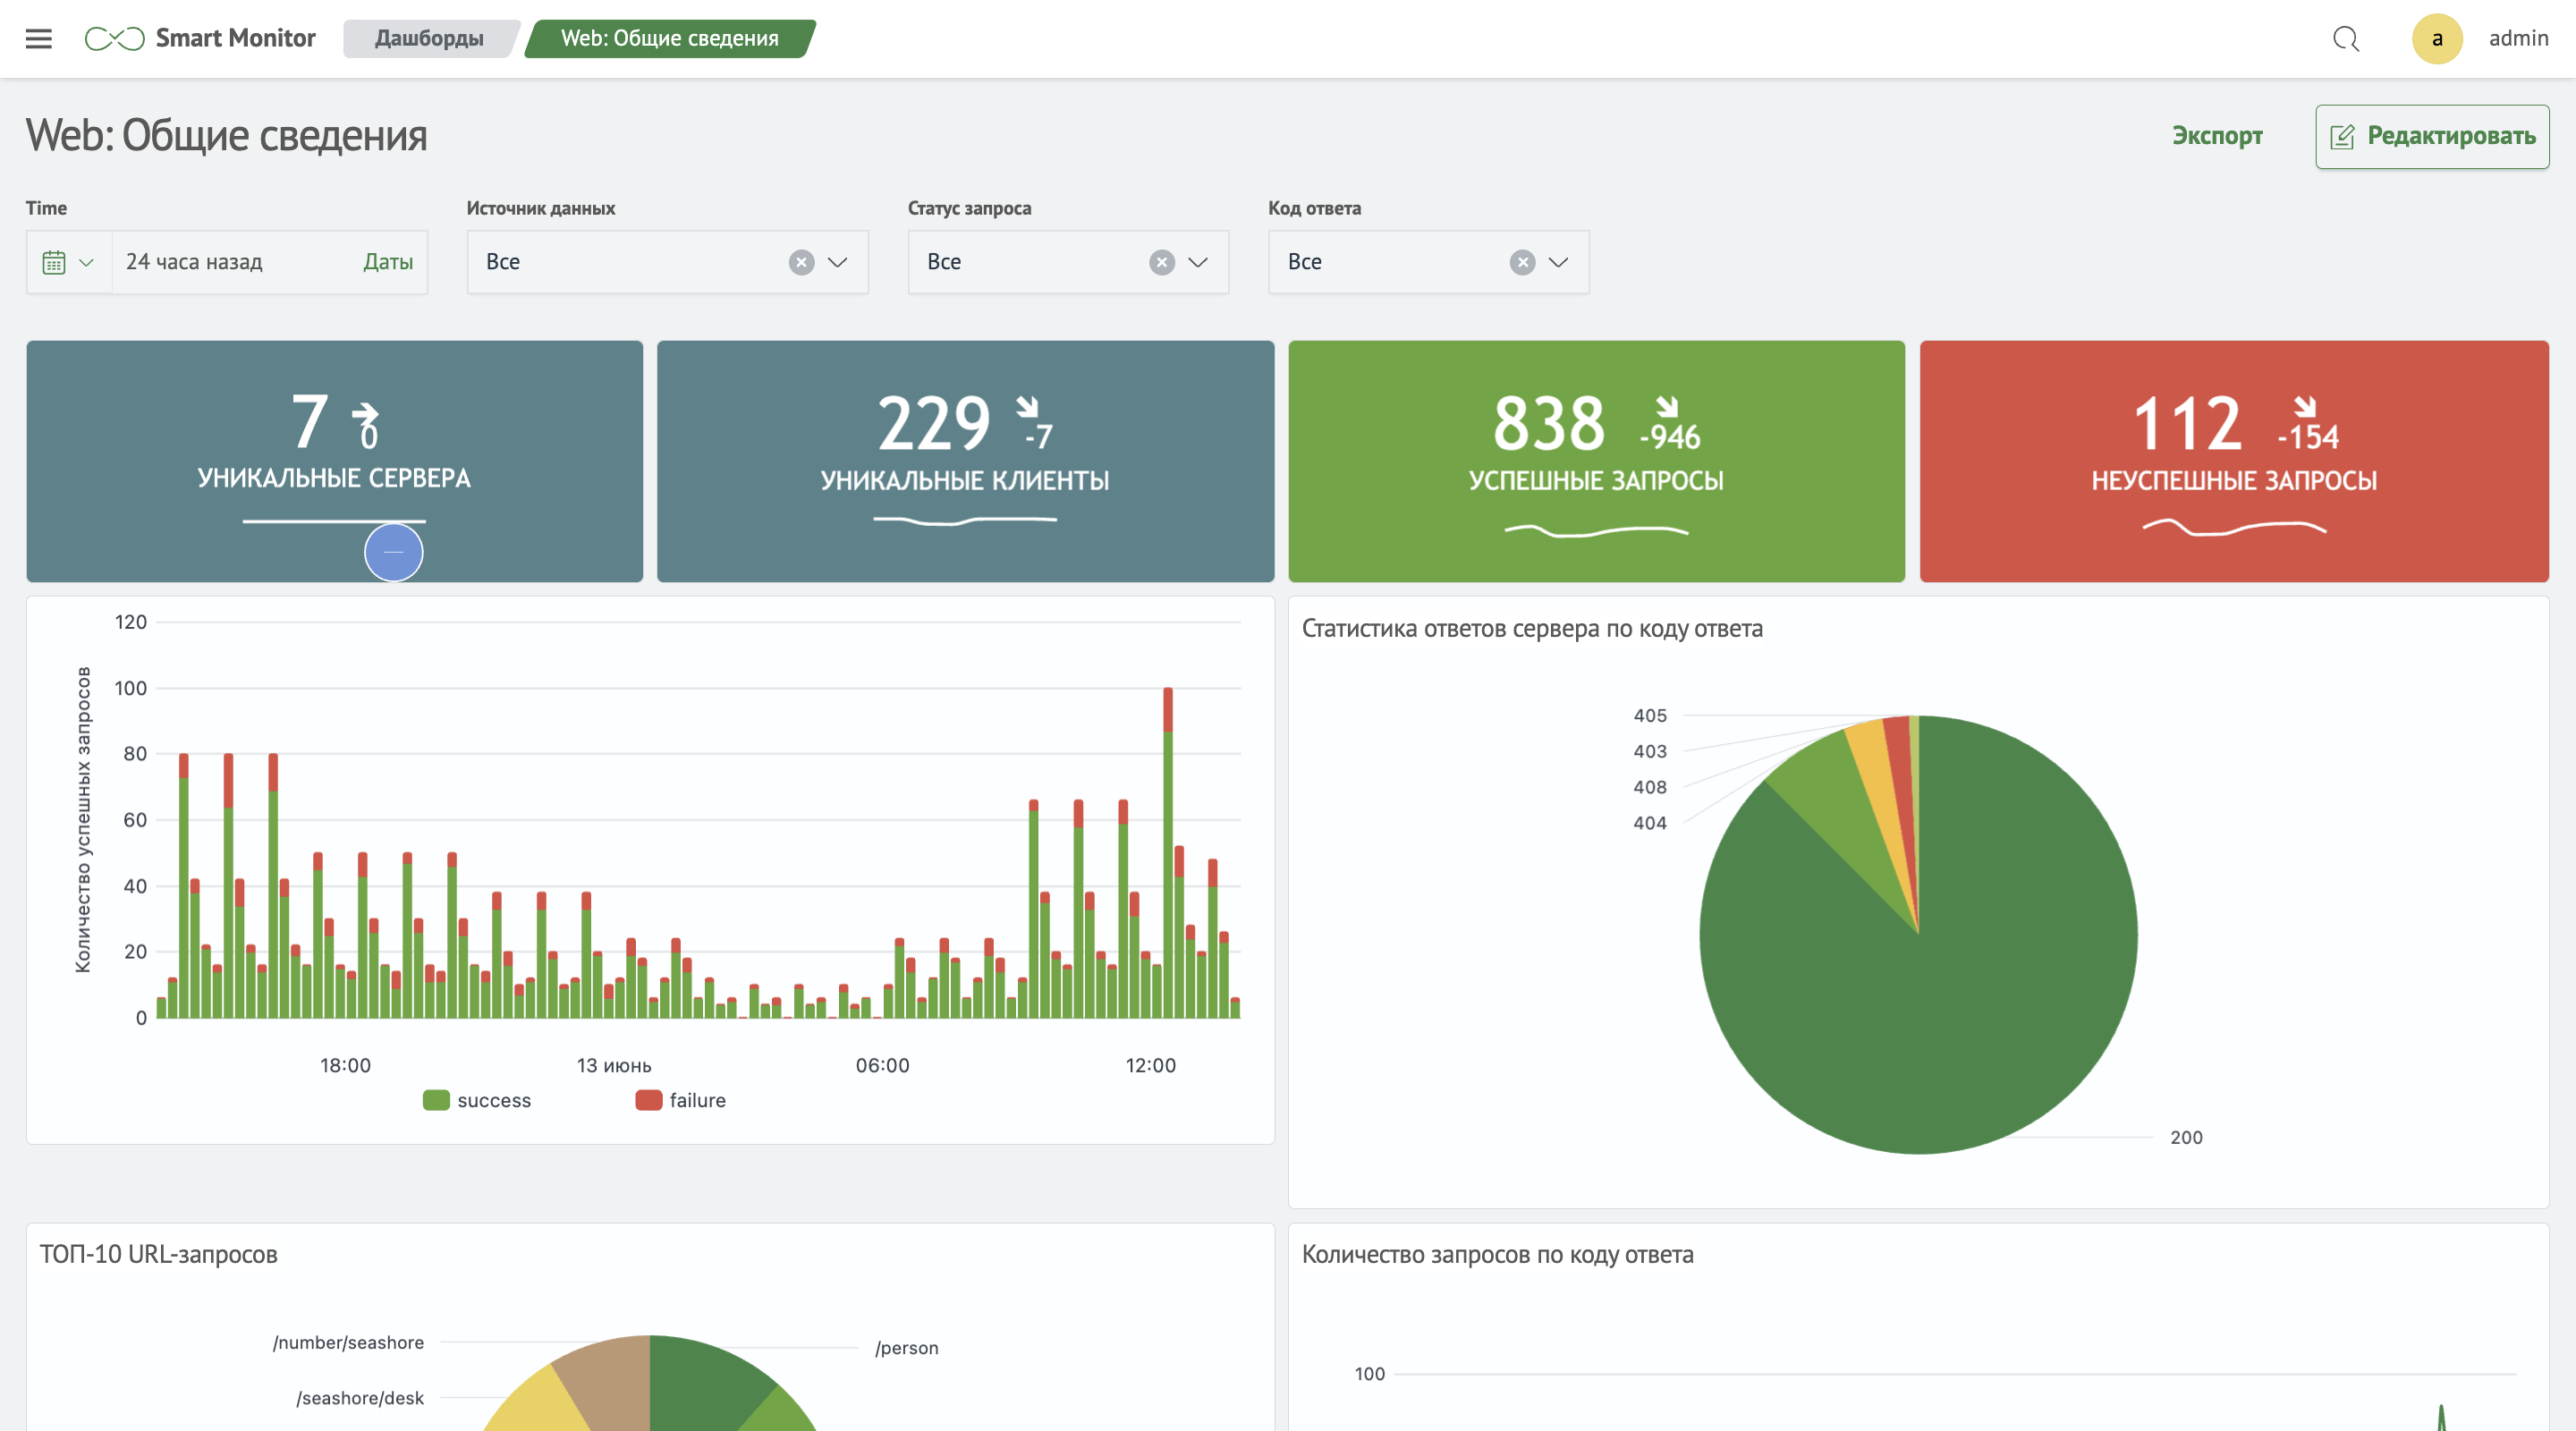Clear the Источник данных filter value
Screen dimensions: 2576x1431
tap(801, 262)
